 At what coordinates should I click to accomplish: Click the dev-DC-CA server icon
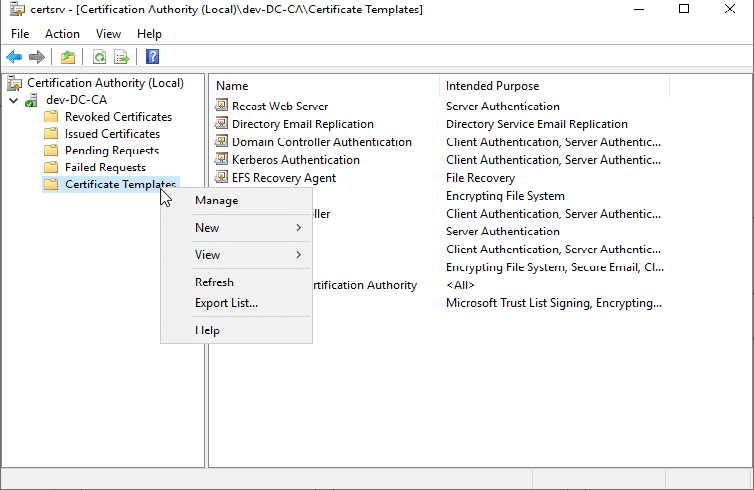32,100
